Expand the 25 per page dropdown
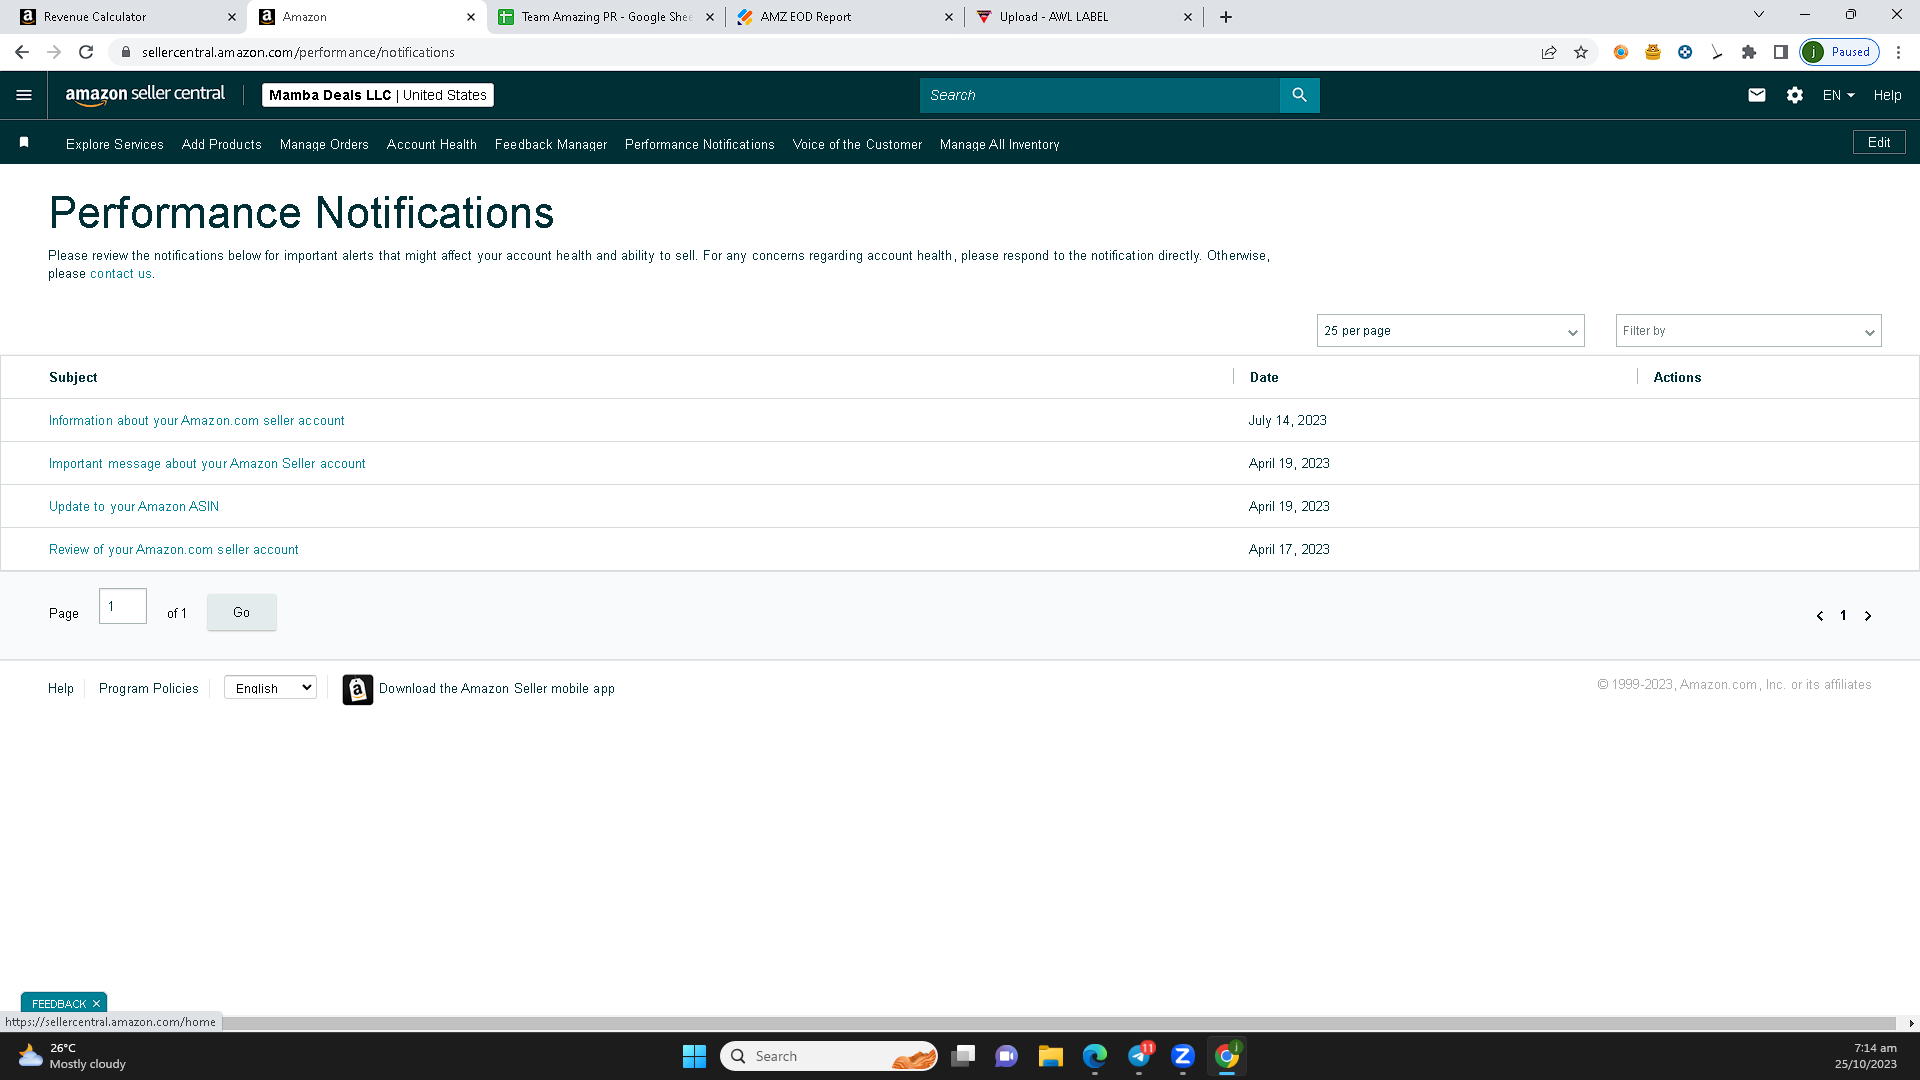This screenshot has height=1080, width=1920. pos(1451,331)
